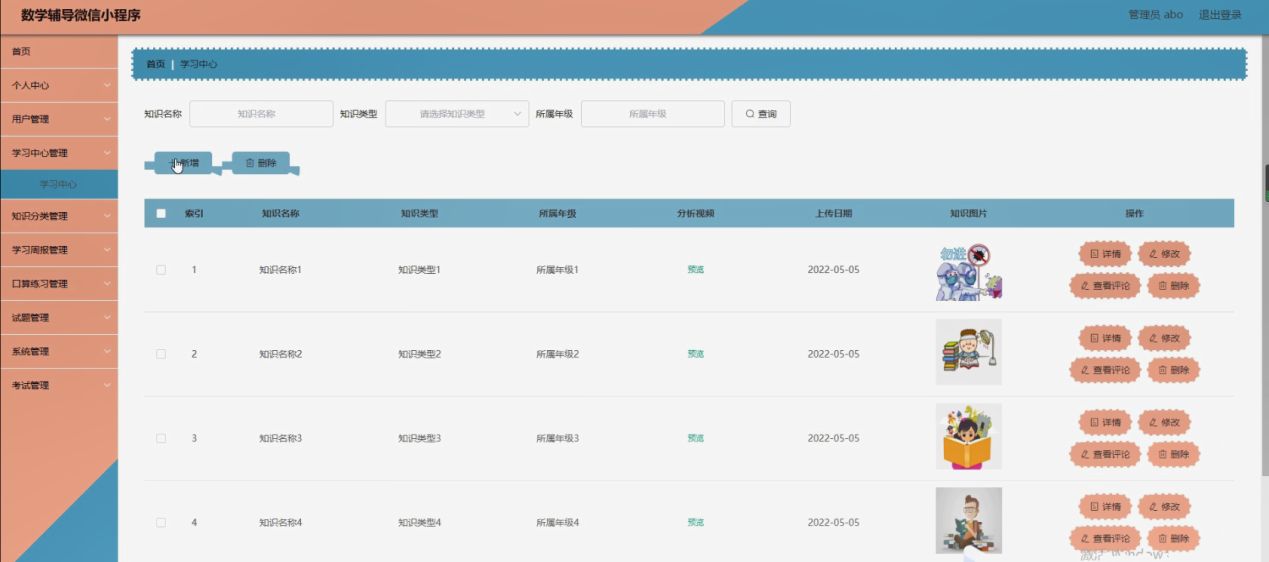Viewport: 1269px width, 562px height.
Task: Check the box for row 3
Action: 161,438
